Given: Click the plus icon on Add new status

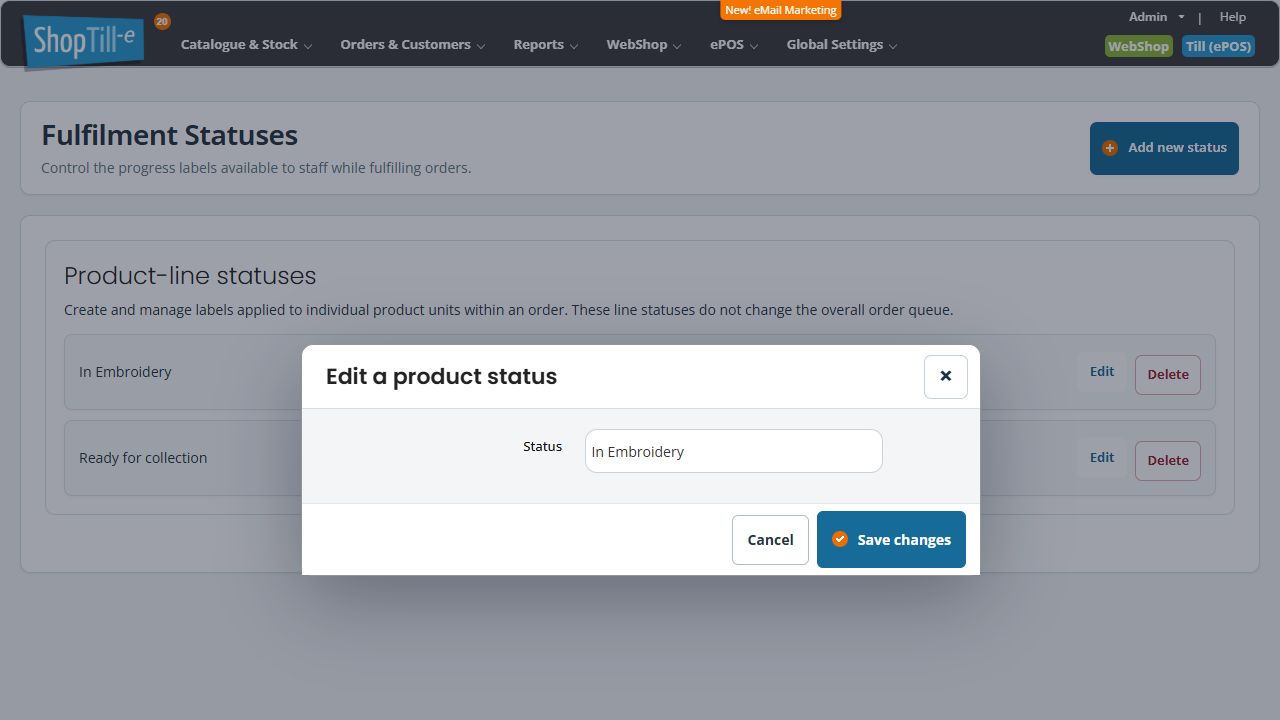Looking at the screenshot, I should coord(1110,148).
